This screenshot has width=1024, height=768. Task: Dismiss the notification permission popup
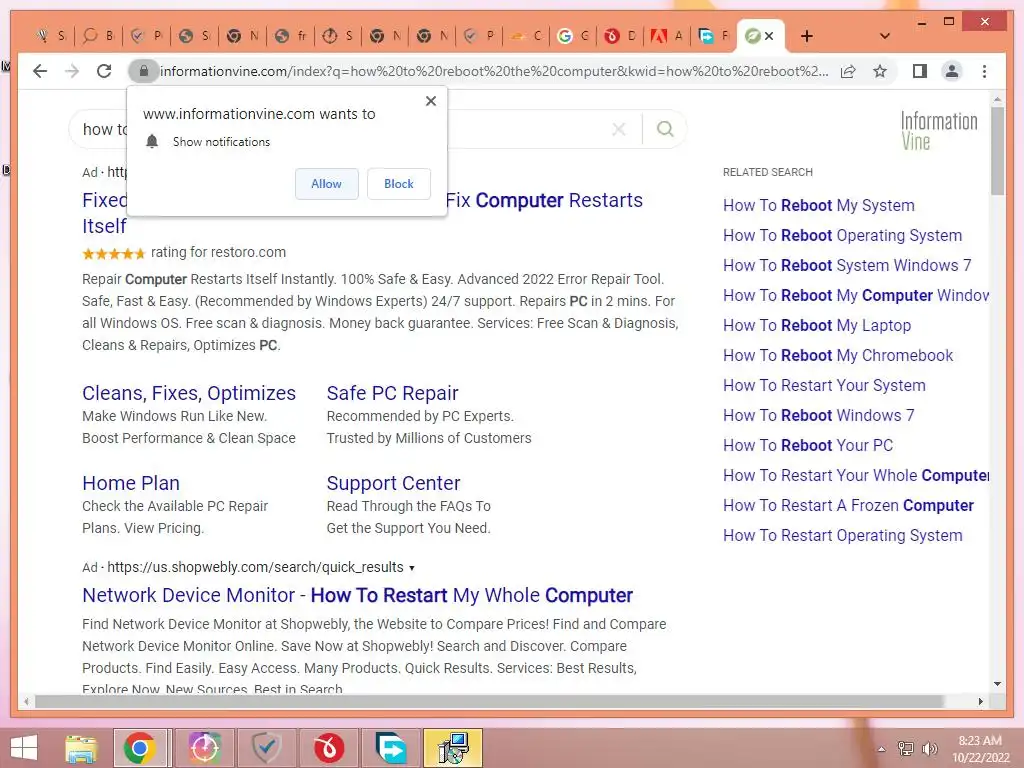point(430,101)
